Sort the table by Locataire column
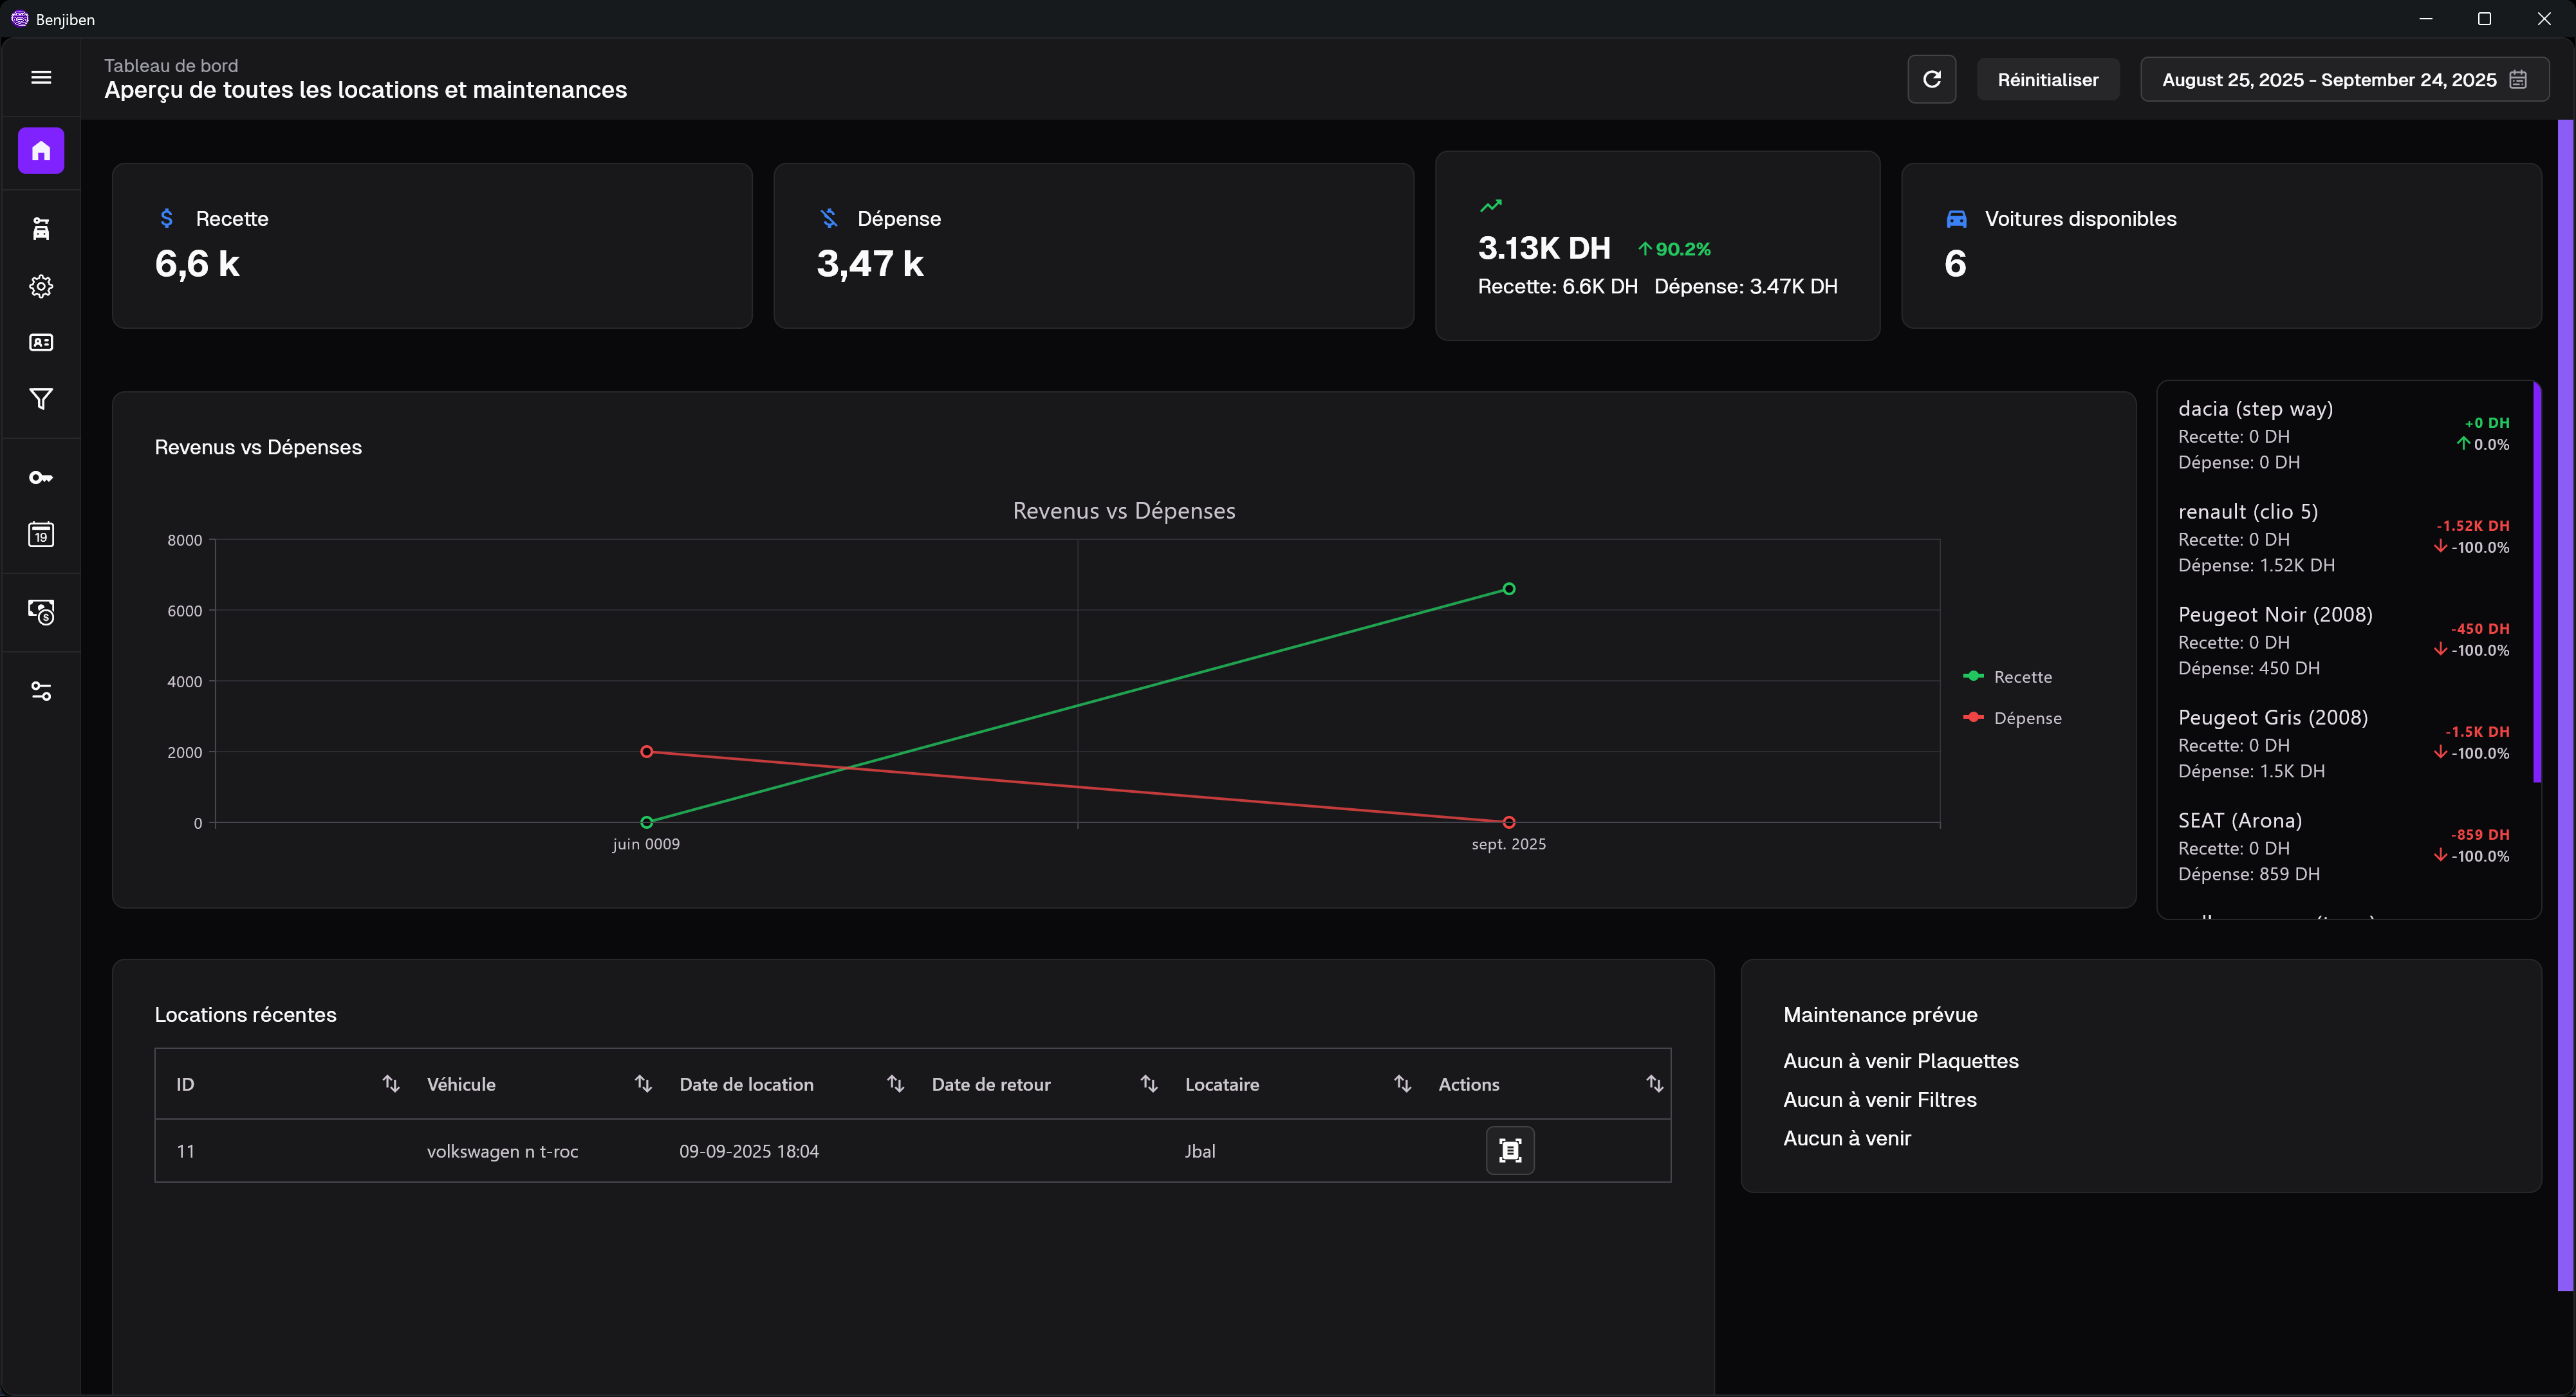Screen dimensions: 2576x1397 [1402, 1083]
